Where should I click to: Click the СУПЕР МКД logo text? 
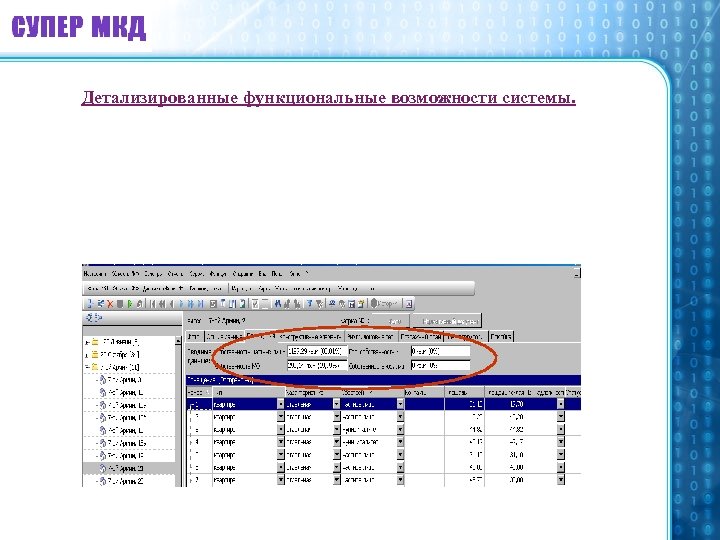tap(78, 28)
